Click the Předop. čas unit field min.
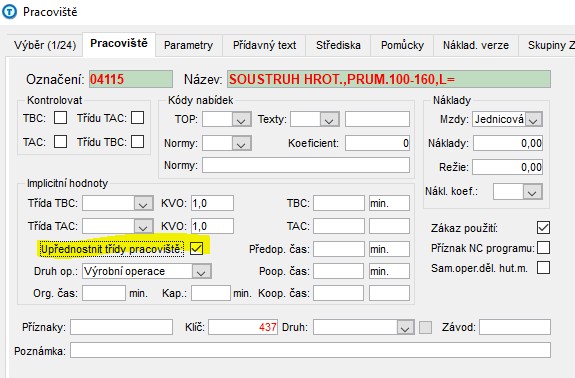 [389, 249]
